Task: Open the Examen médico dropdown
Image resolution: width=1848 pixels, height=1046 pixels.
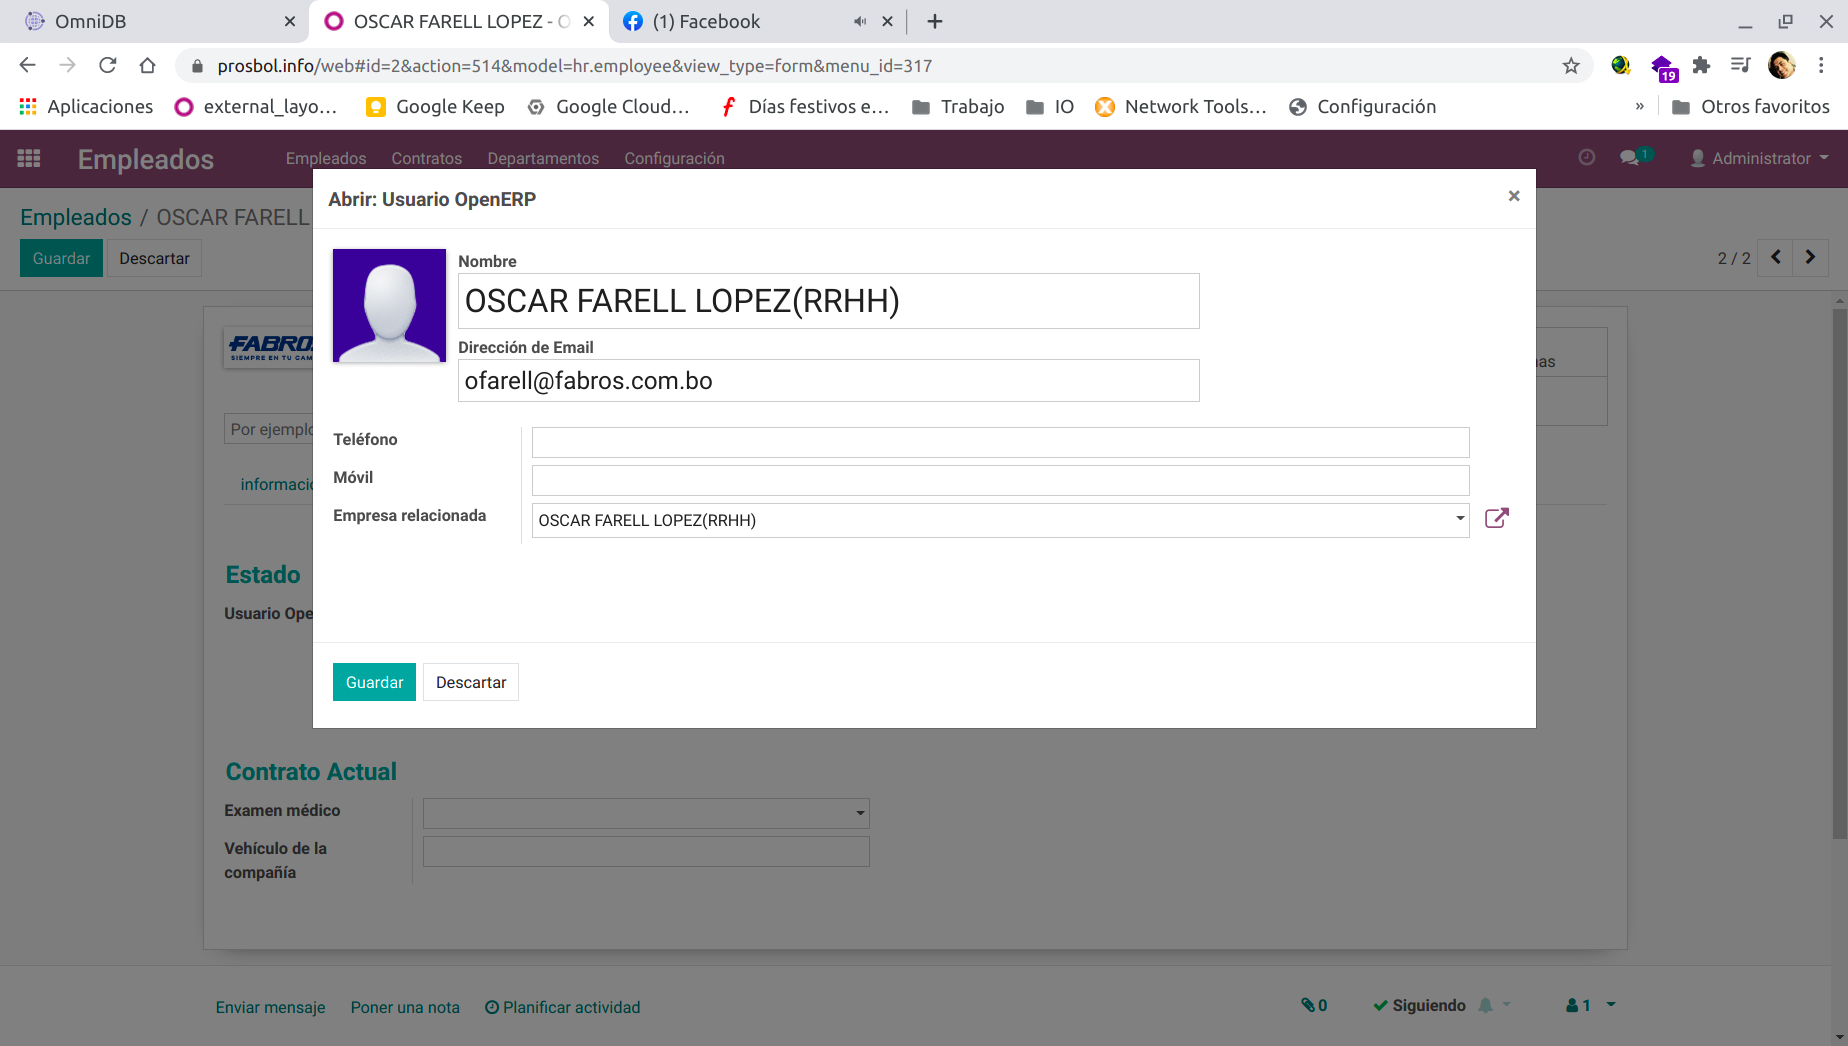Action: [858, 813]
